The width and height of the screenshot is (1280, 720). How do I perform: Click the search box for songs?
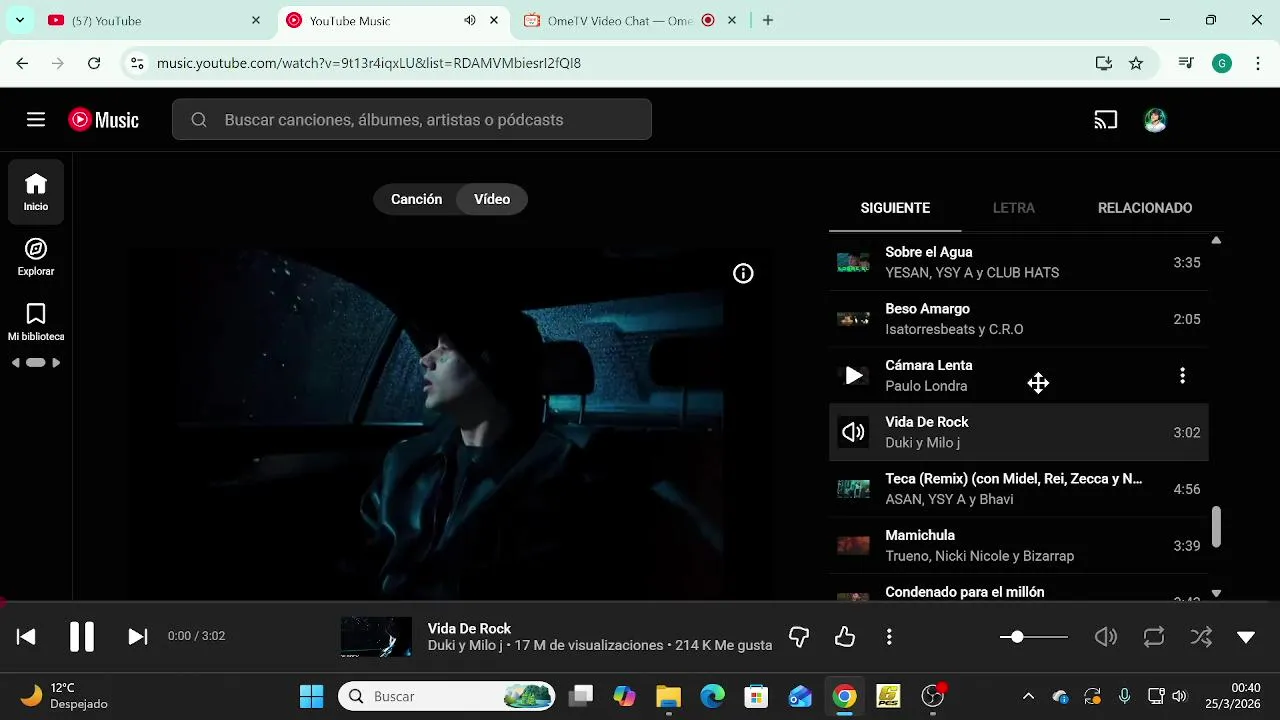(412, 120)
